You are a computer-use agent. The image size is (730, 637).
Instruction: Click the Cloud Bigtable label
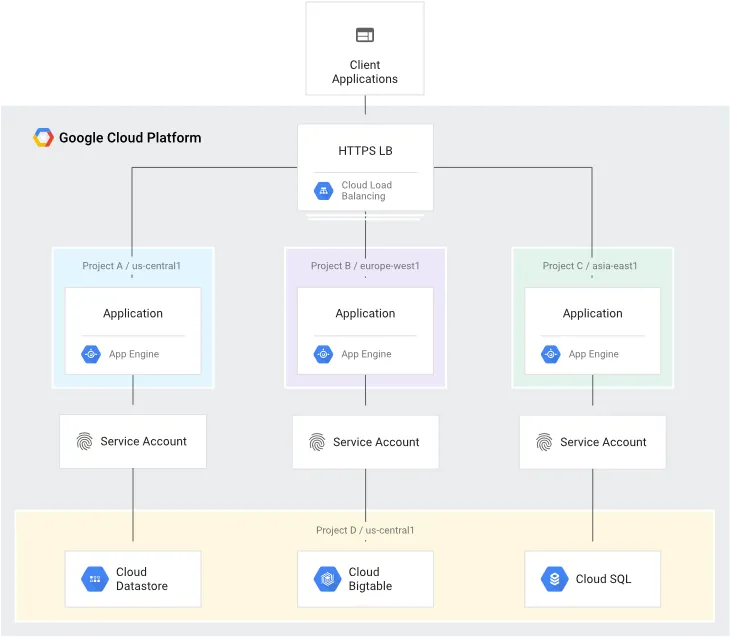(371, 579)
